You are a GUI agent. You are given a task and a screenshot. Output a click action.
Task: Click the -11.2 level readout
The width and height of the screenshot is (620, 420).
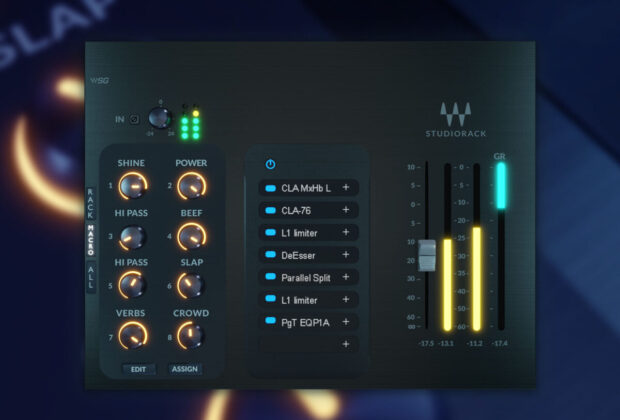pyautogui.click(x=474, y=343)
